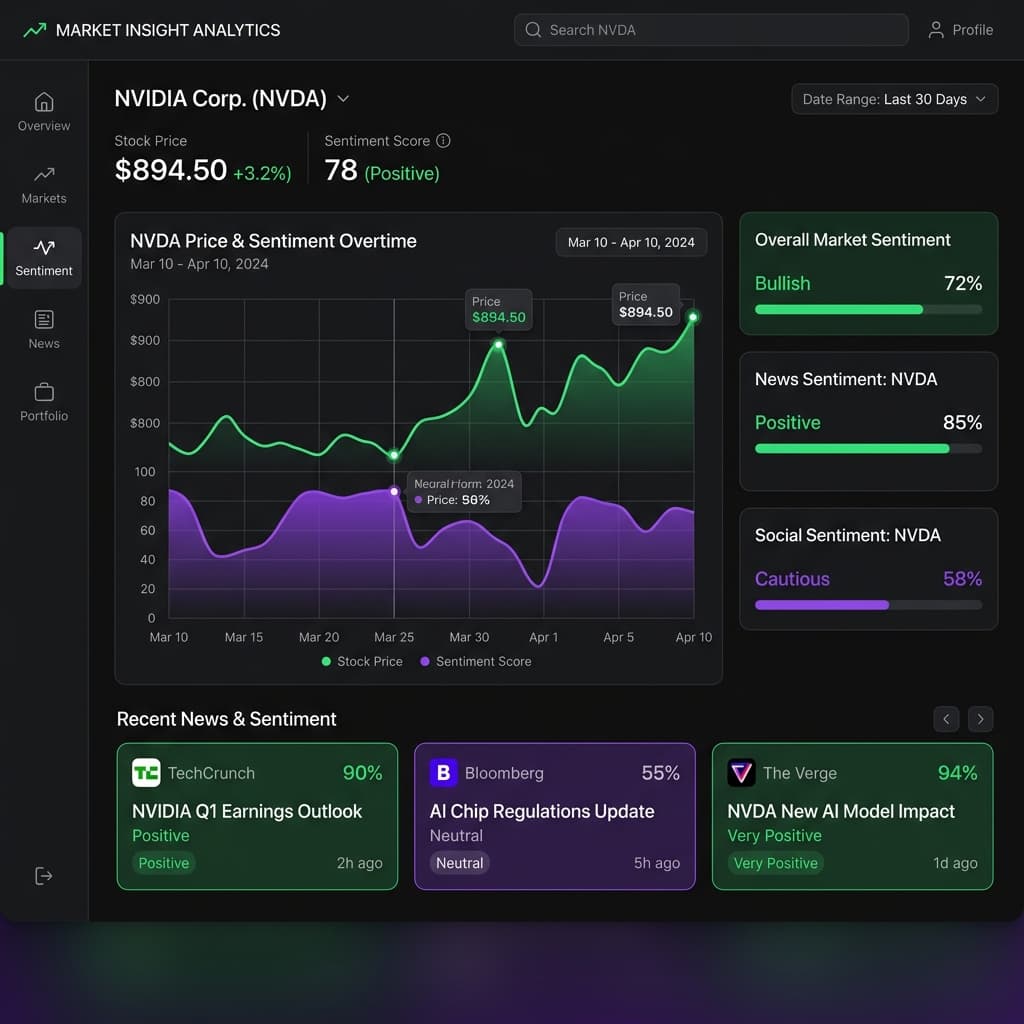
Task: Click the Bloomberg B logo icon
Action: point(443,773)
